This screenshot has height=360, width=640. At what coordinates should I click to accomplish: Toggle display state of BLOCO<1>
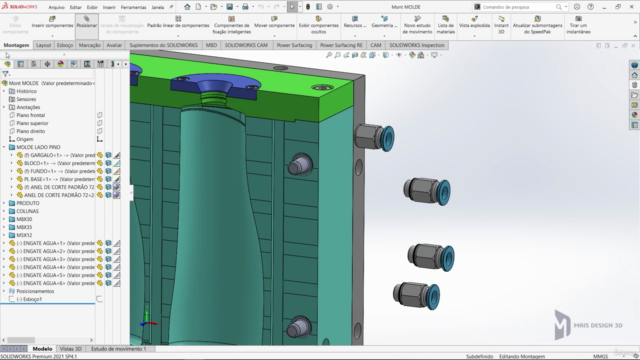tap(108, 163)
